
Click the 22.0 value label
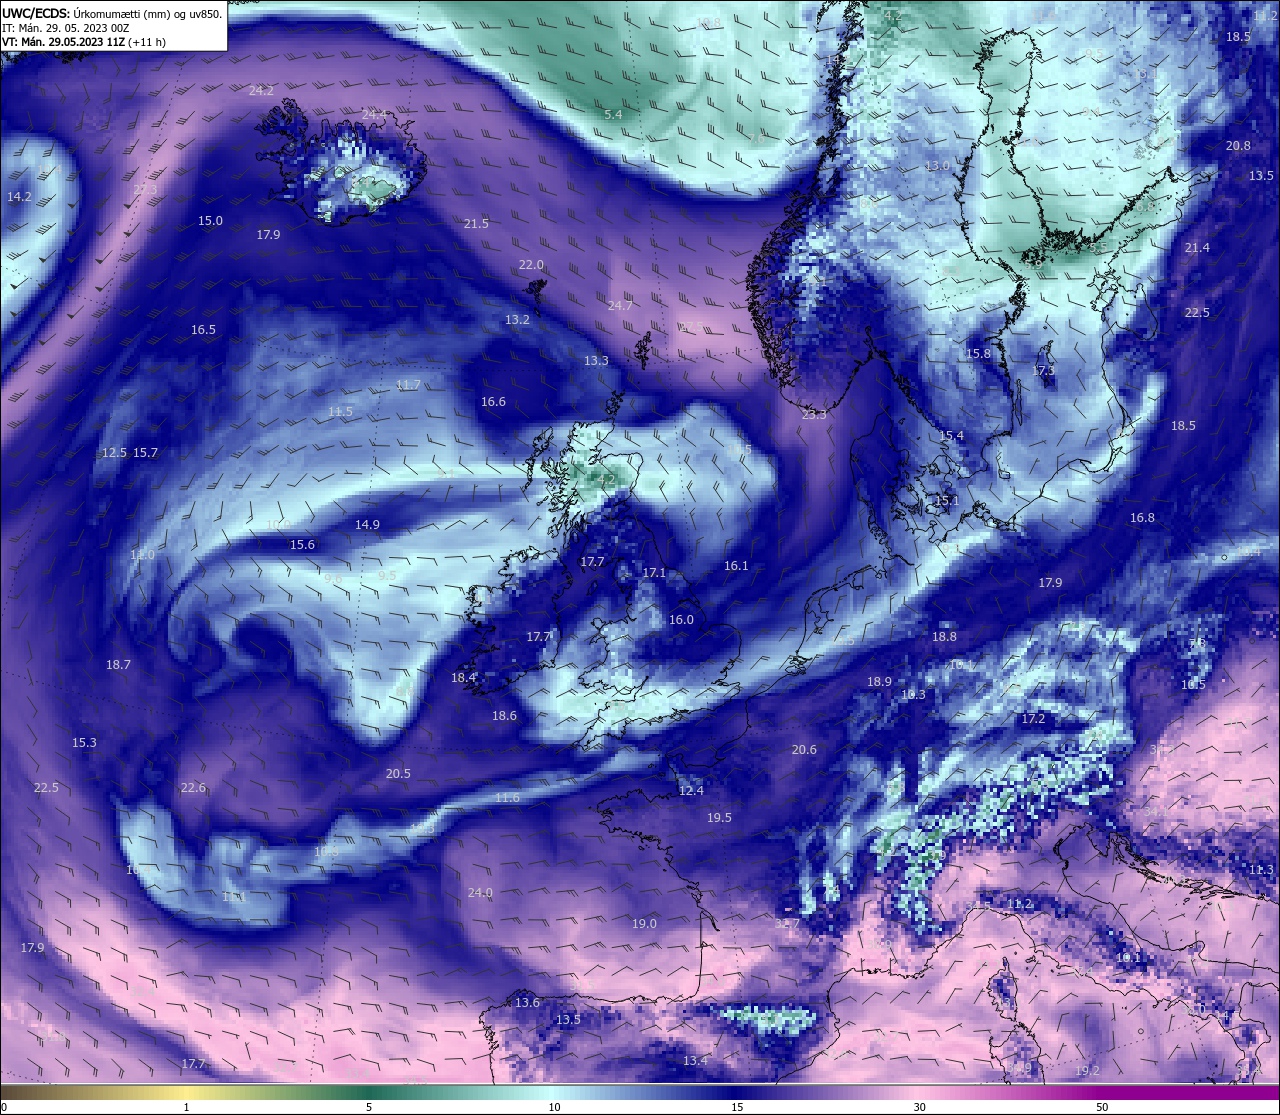coord(531,265)
